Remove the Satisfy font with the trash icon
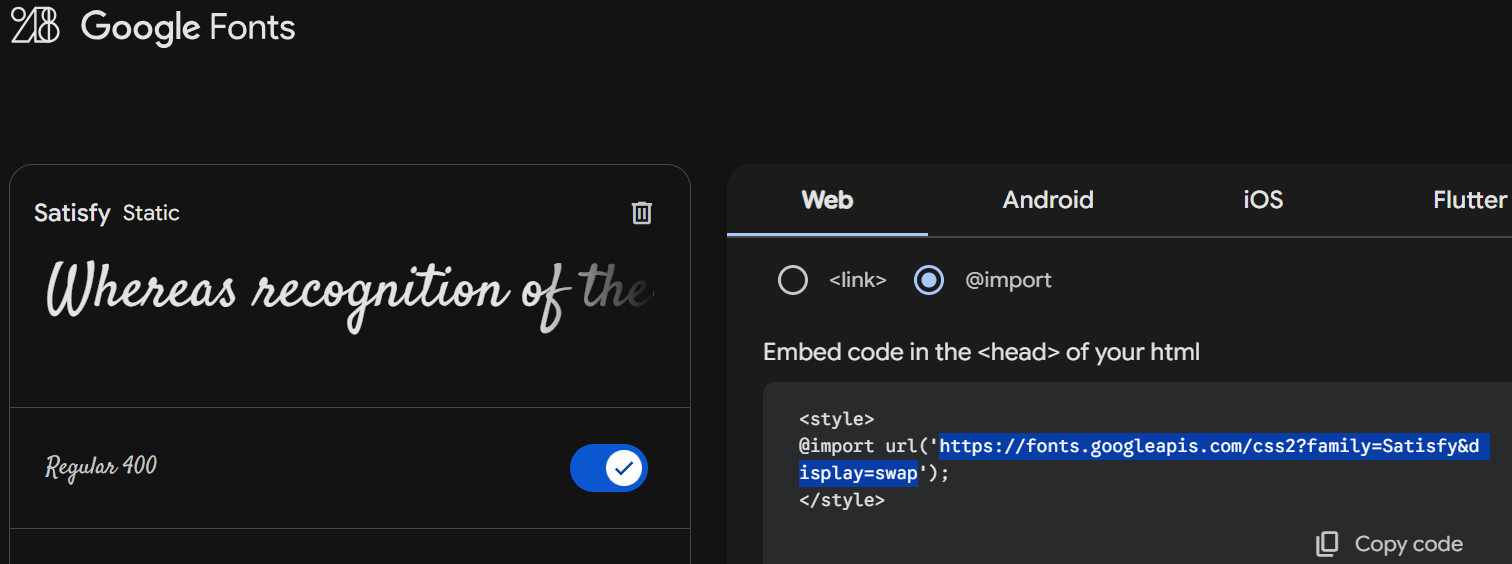 pyautogui.click(x=642, y=213)
